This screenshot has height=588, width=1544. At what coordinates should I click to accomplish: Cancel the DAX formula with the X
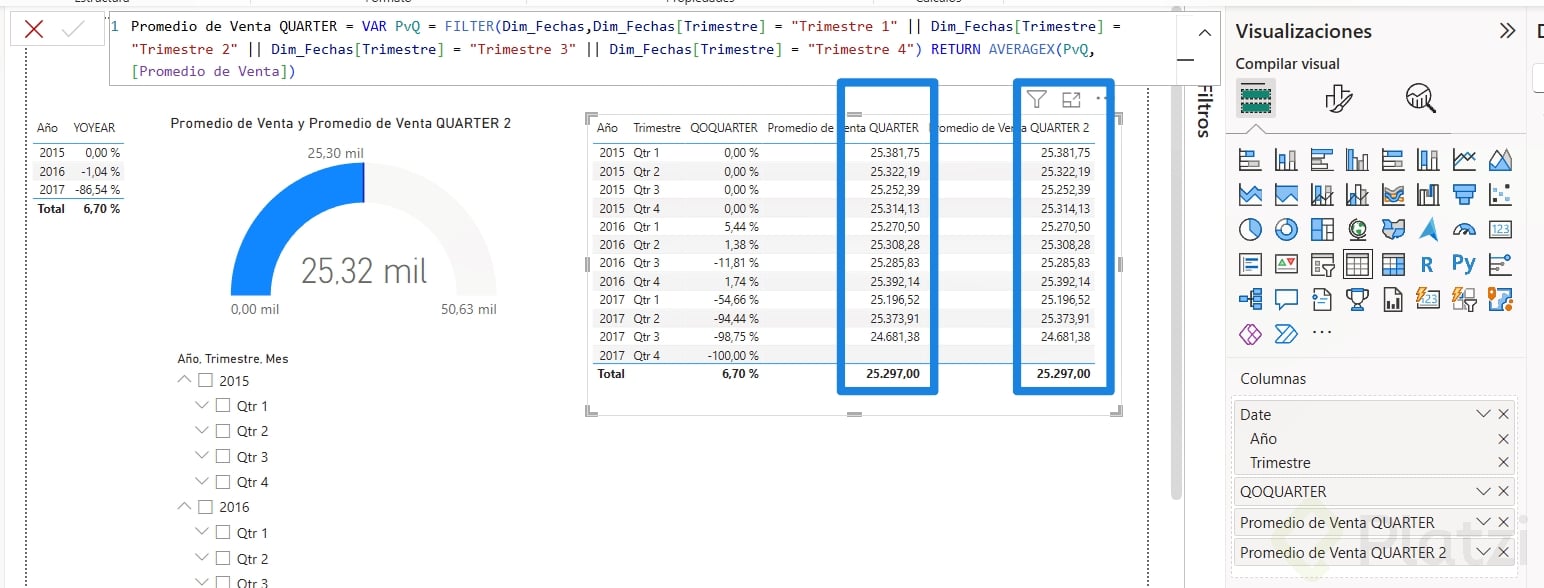[x=33, y=29]
